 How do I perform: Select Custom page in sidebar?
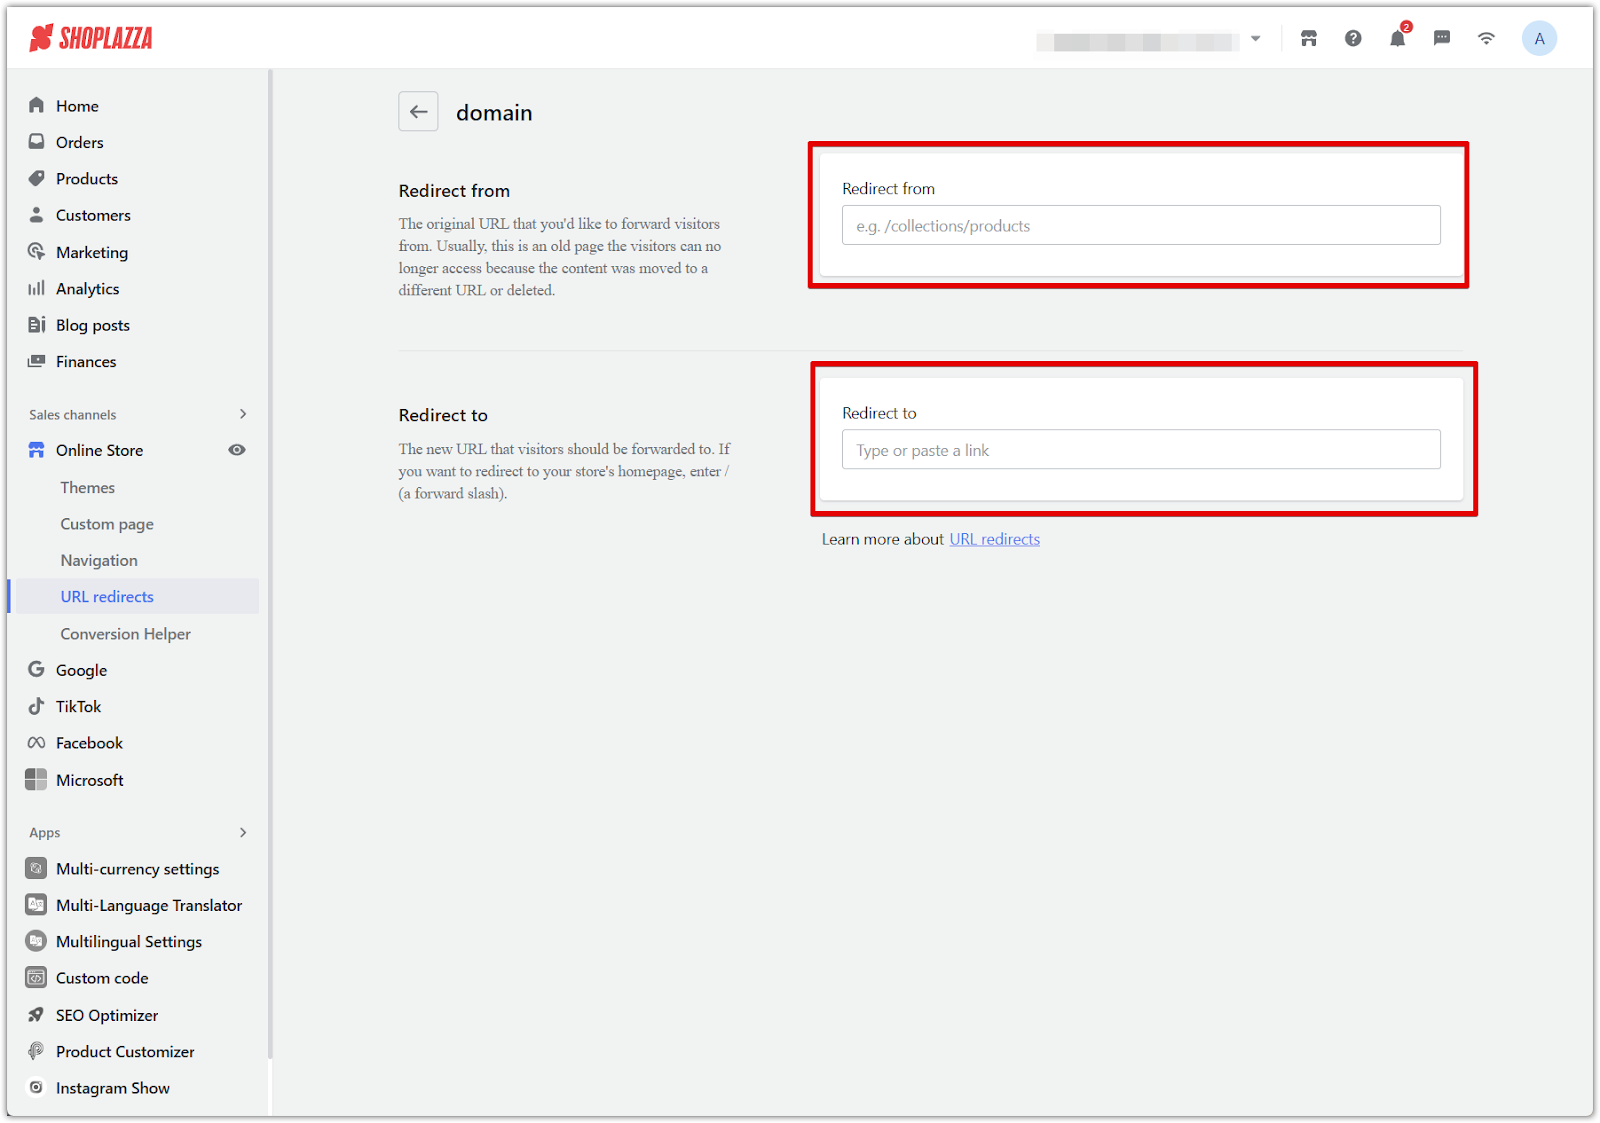(x=107, y=524)
